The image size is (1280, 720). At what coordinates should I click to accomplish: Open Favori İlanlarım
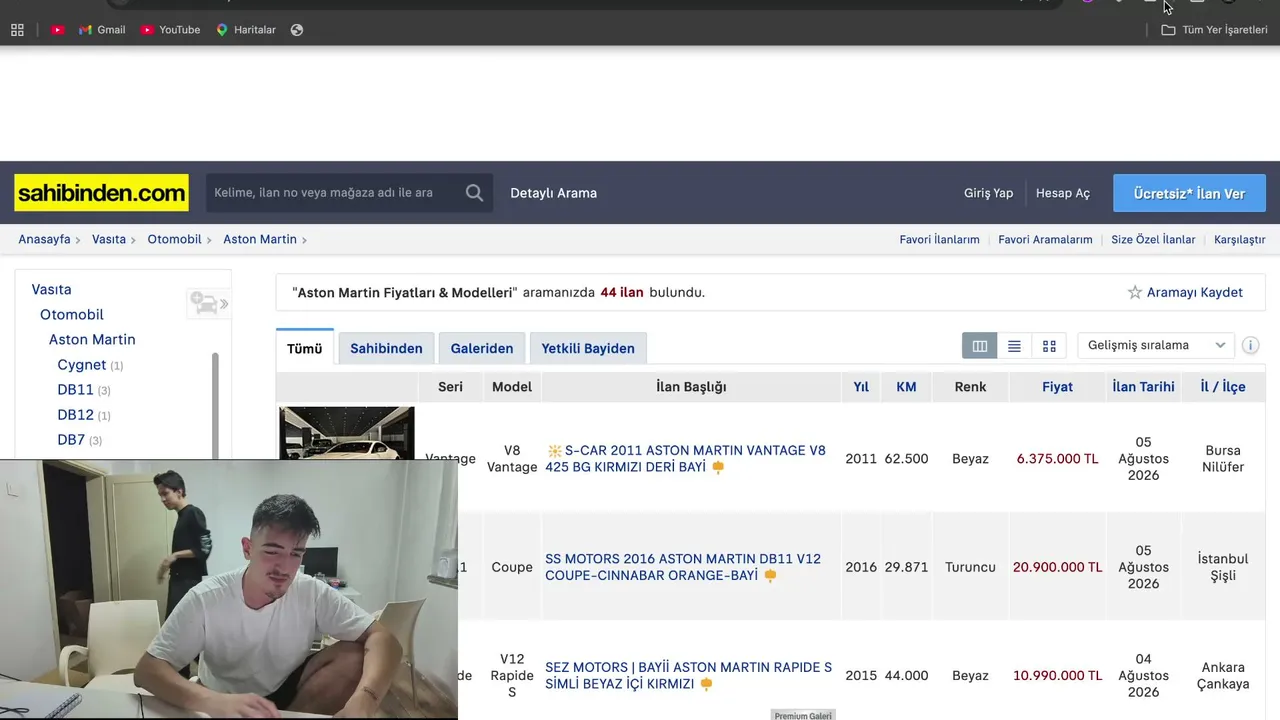[x=939, y=240]
